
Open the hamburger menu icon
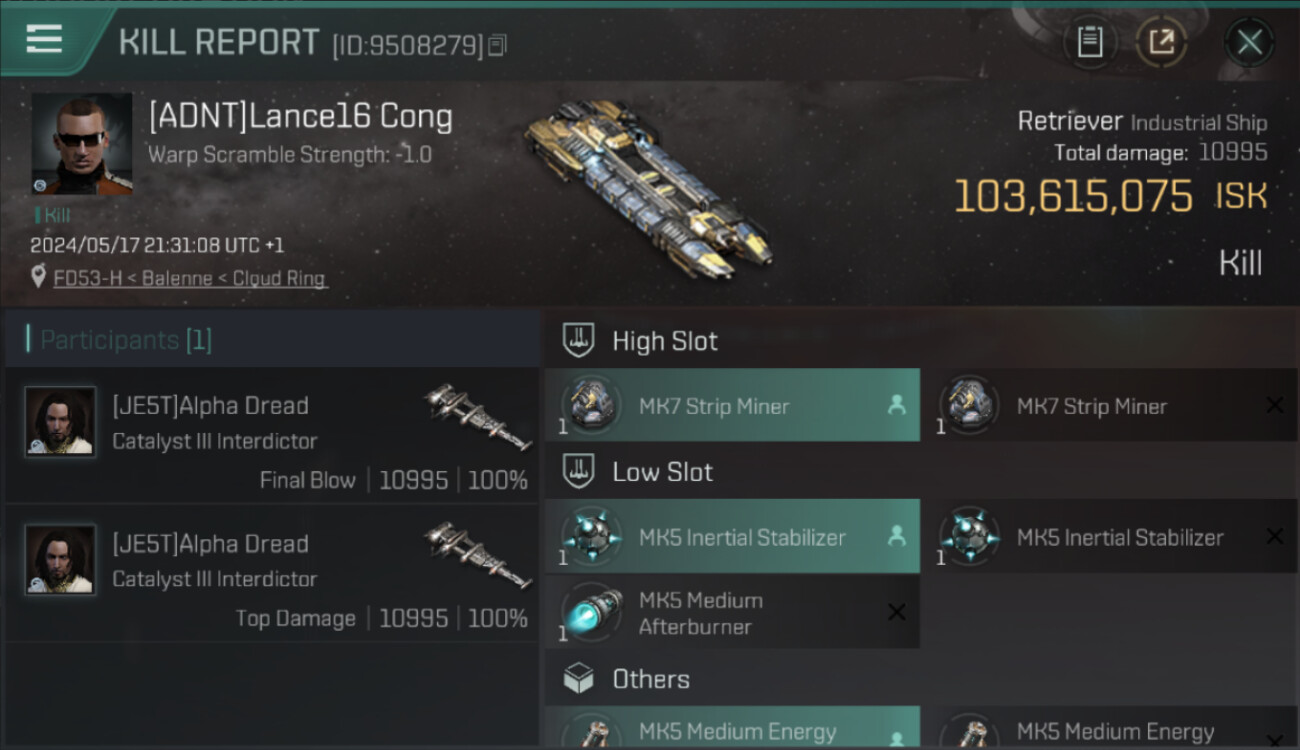[44, 40]
